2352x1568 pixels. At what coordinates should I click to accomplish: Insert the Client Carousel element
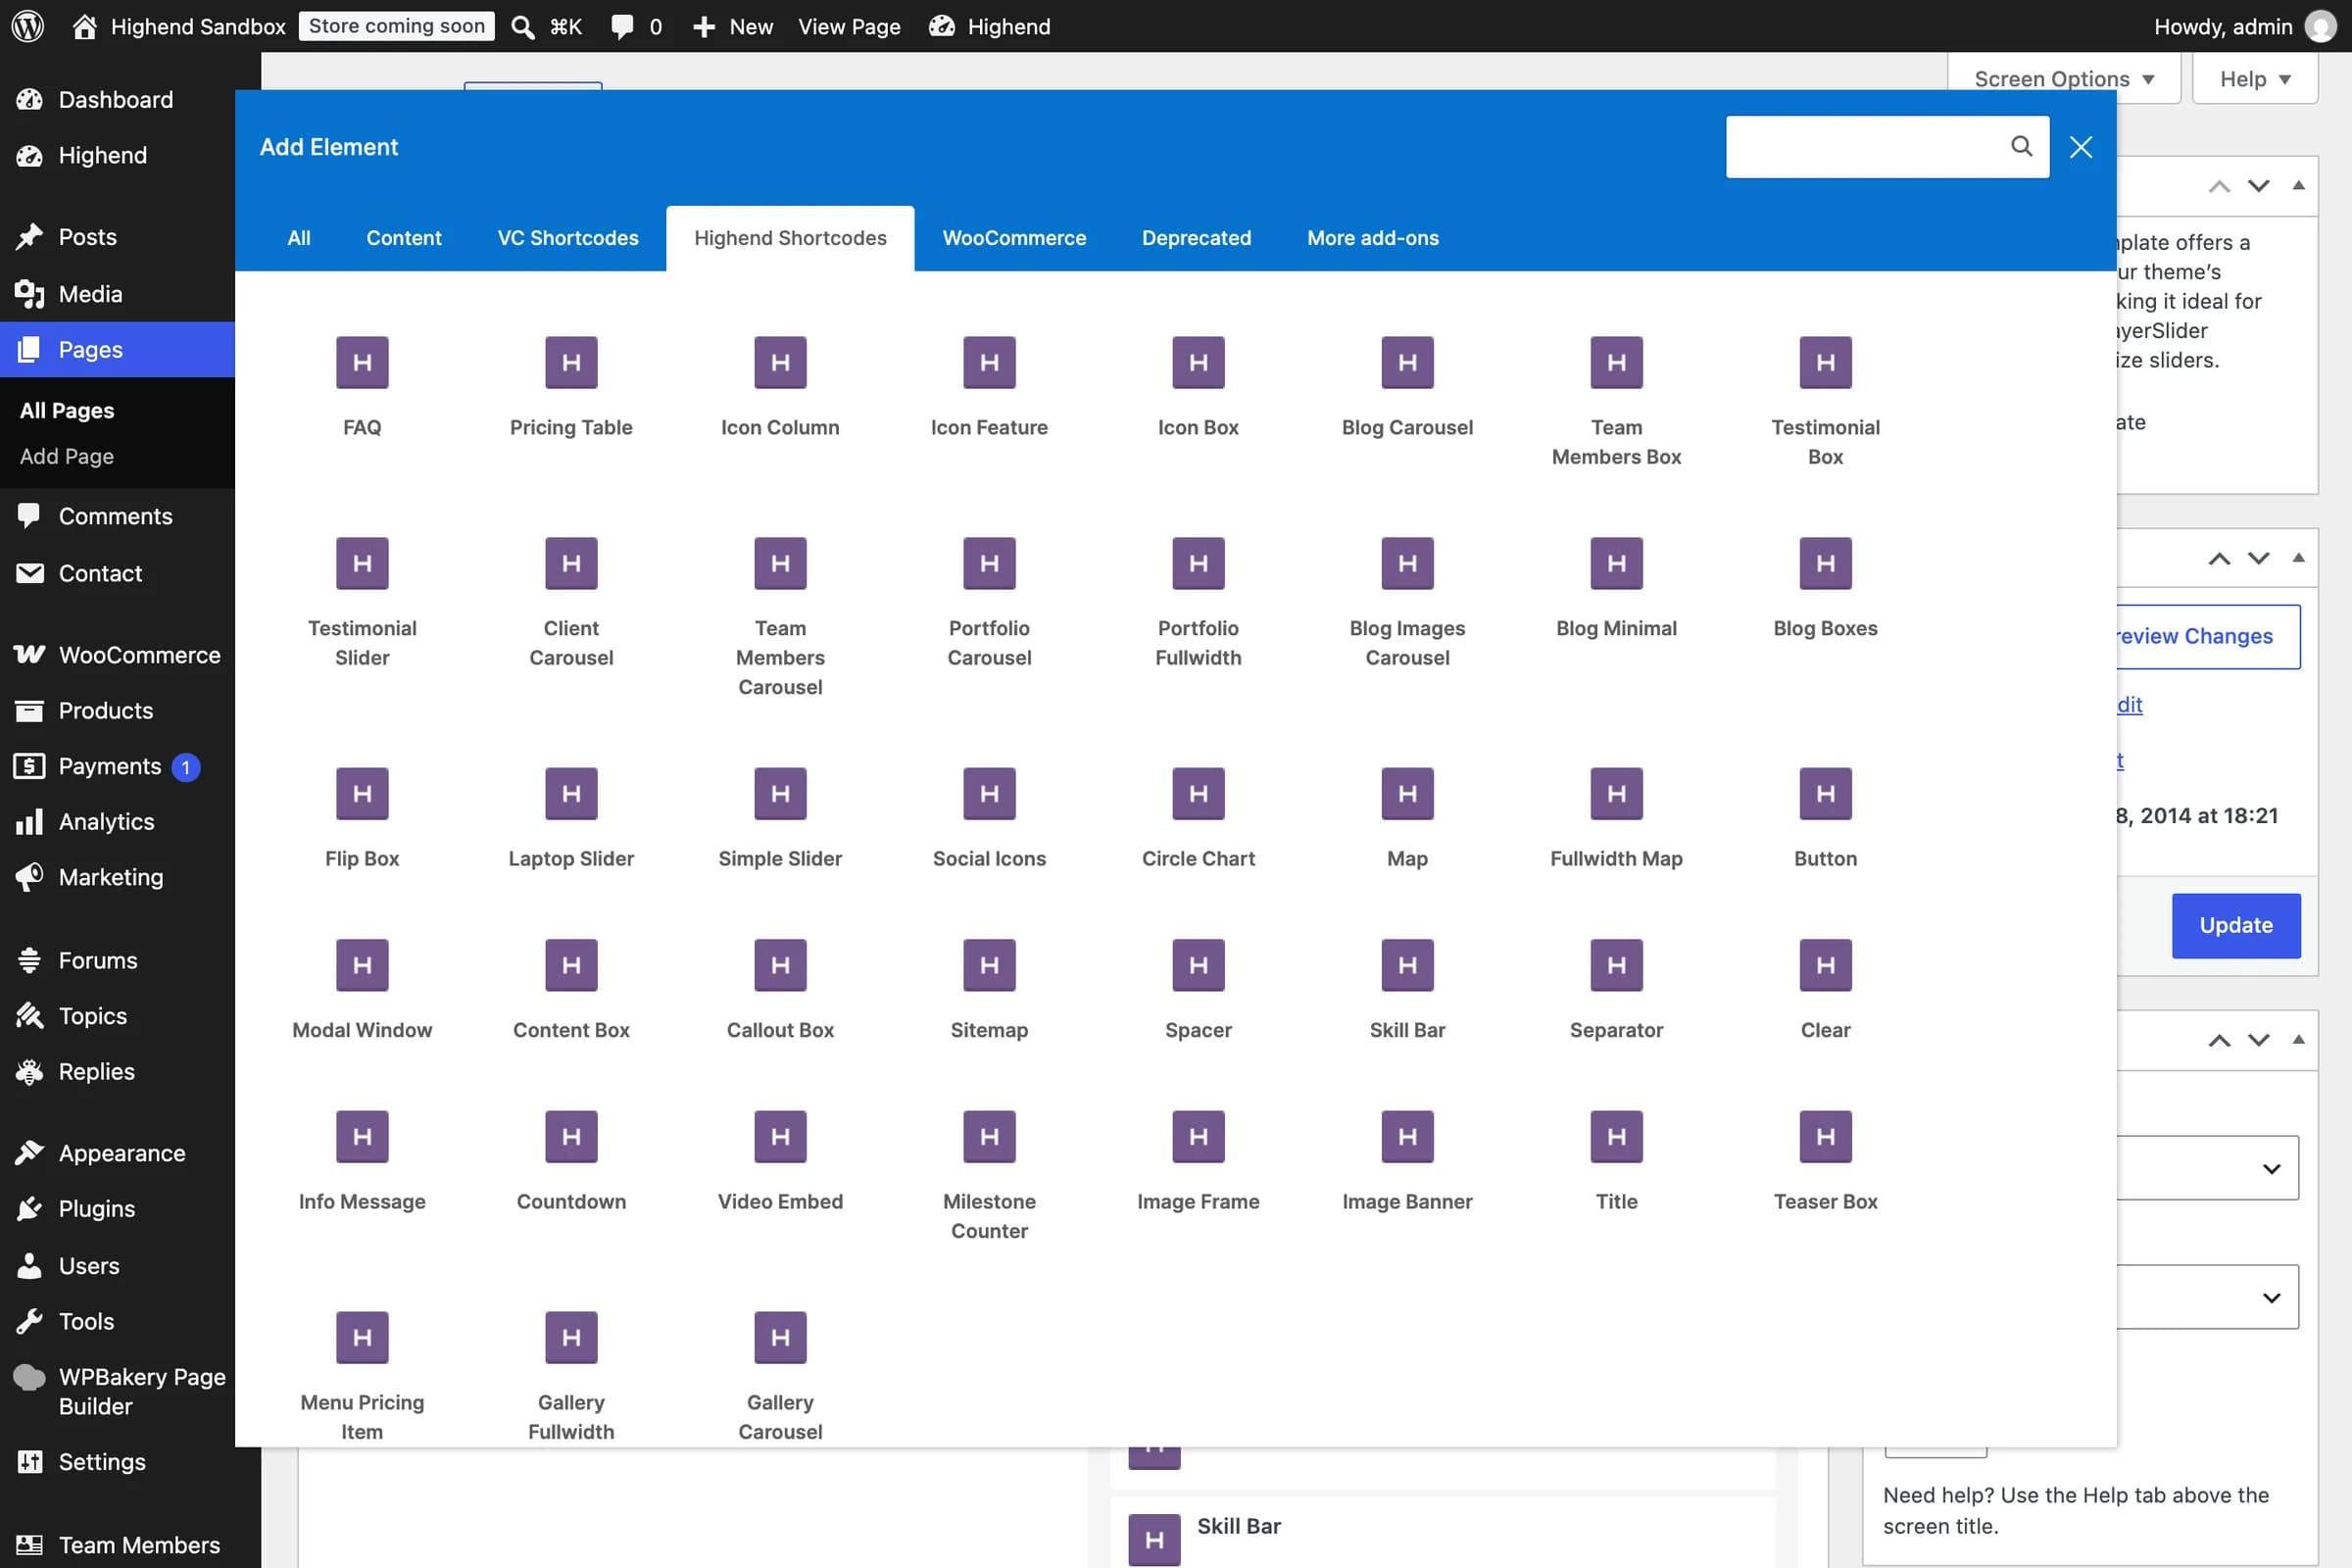pyautogui.click(x=571, y=603)
